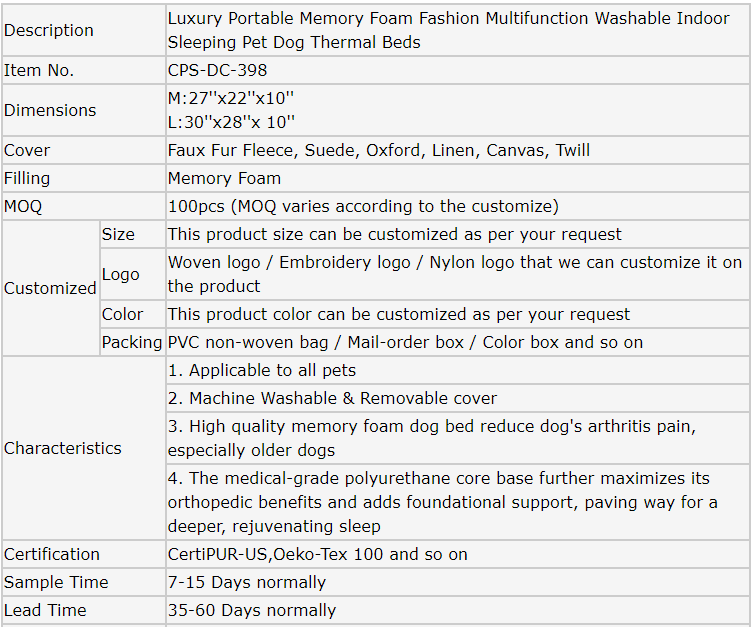Viewport: 755px width, 627px height.
Task: Select the Woven logo customization text
Action: [x=454, y=274]
